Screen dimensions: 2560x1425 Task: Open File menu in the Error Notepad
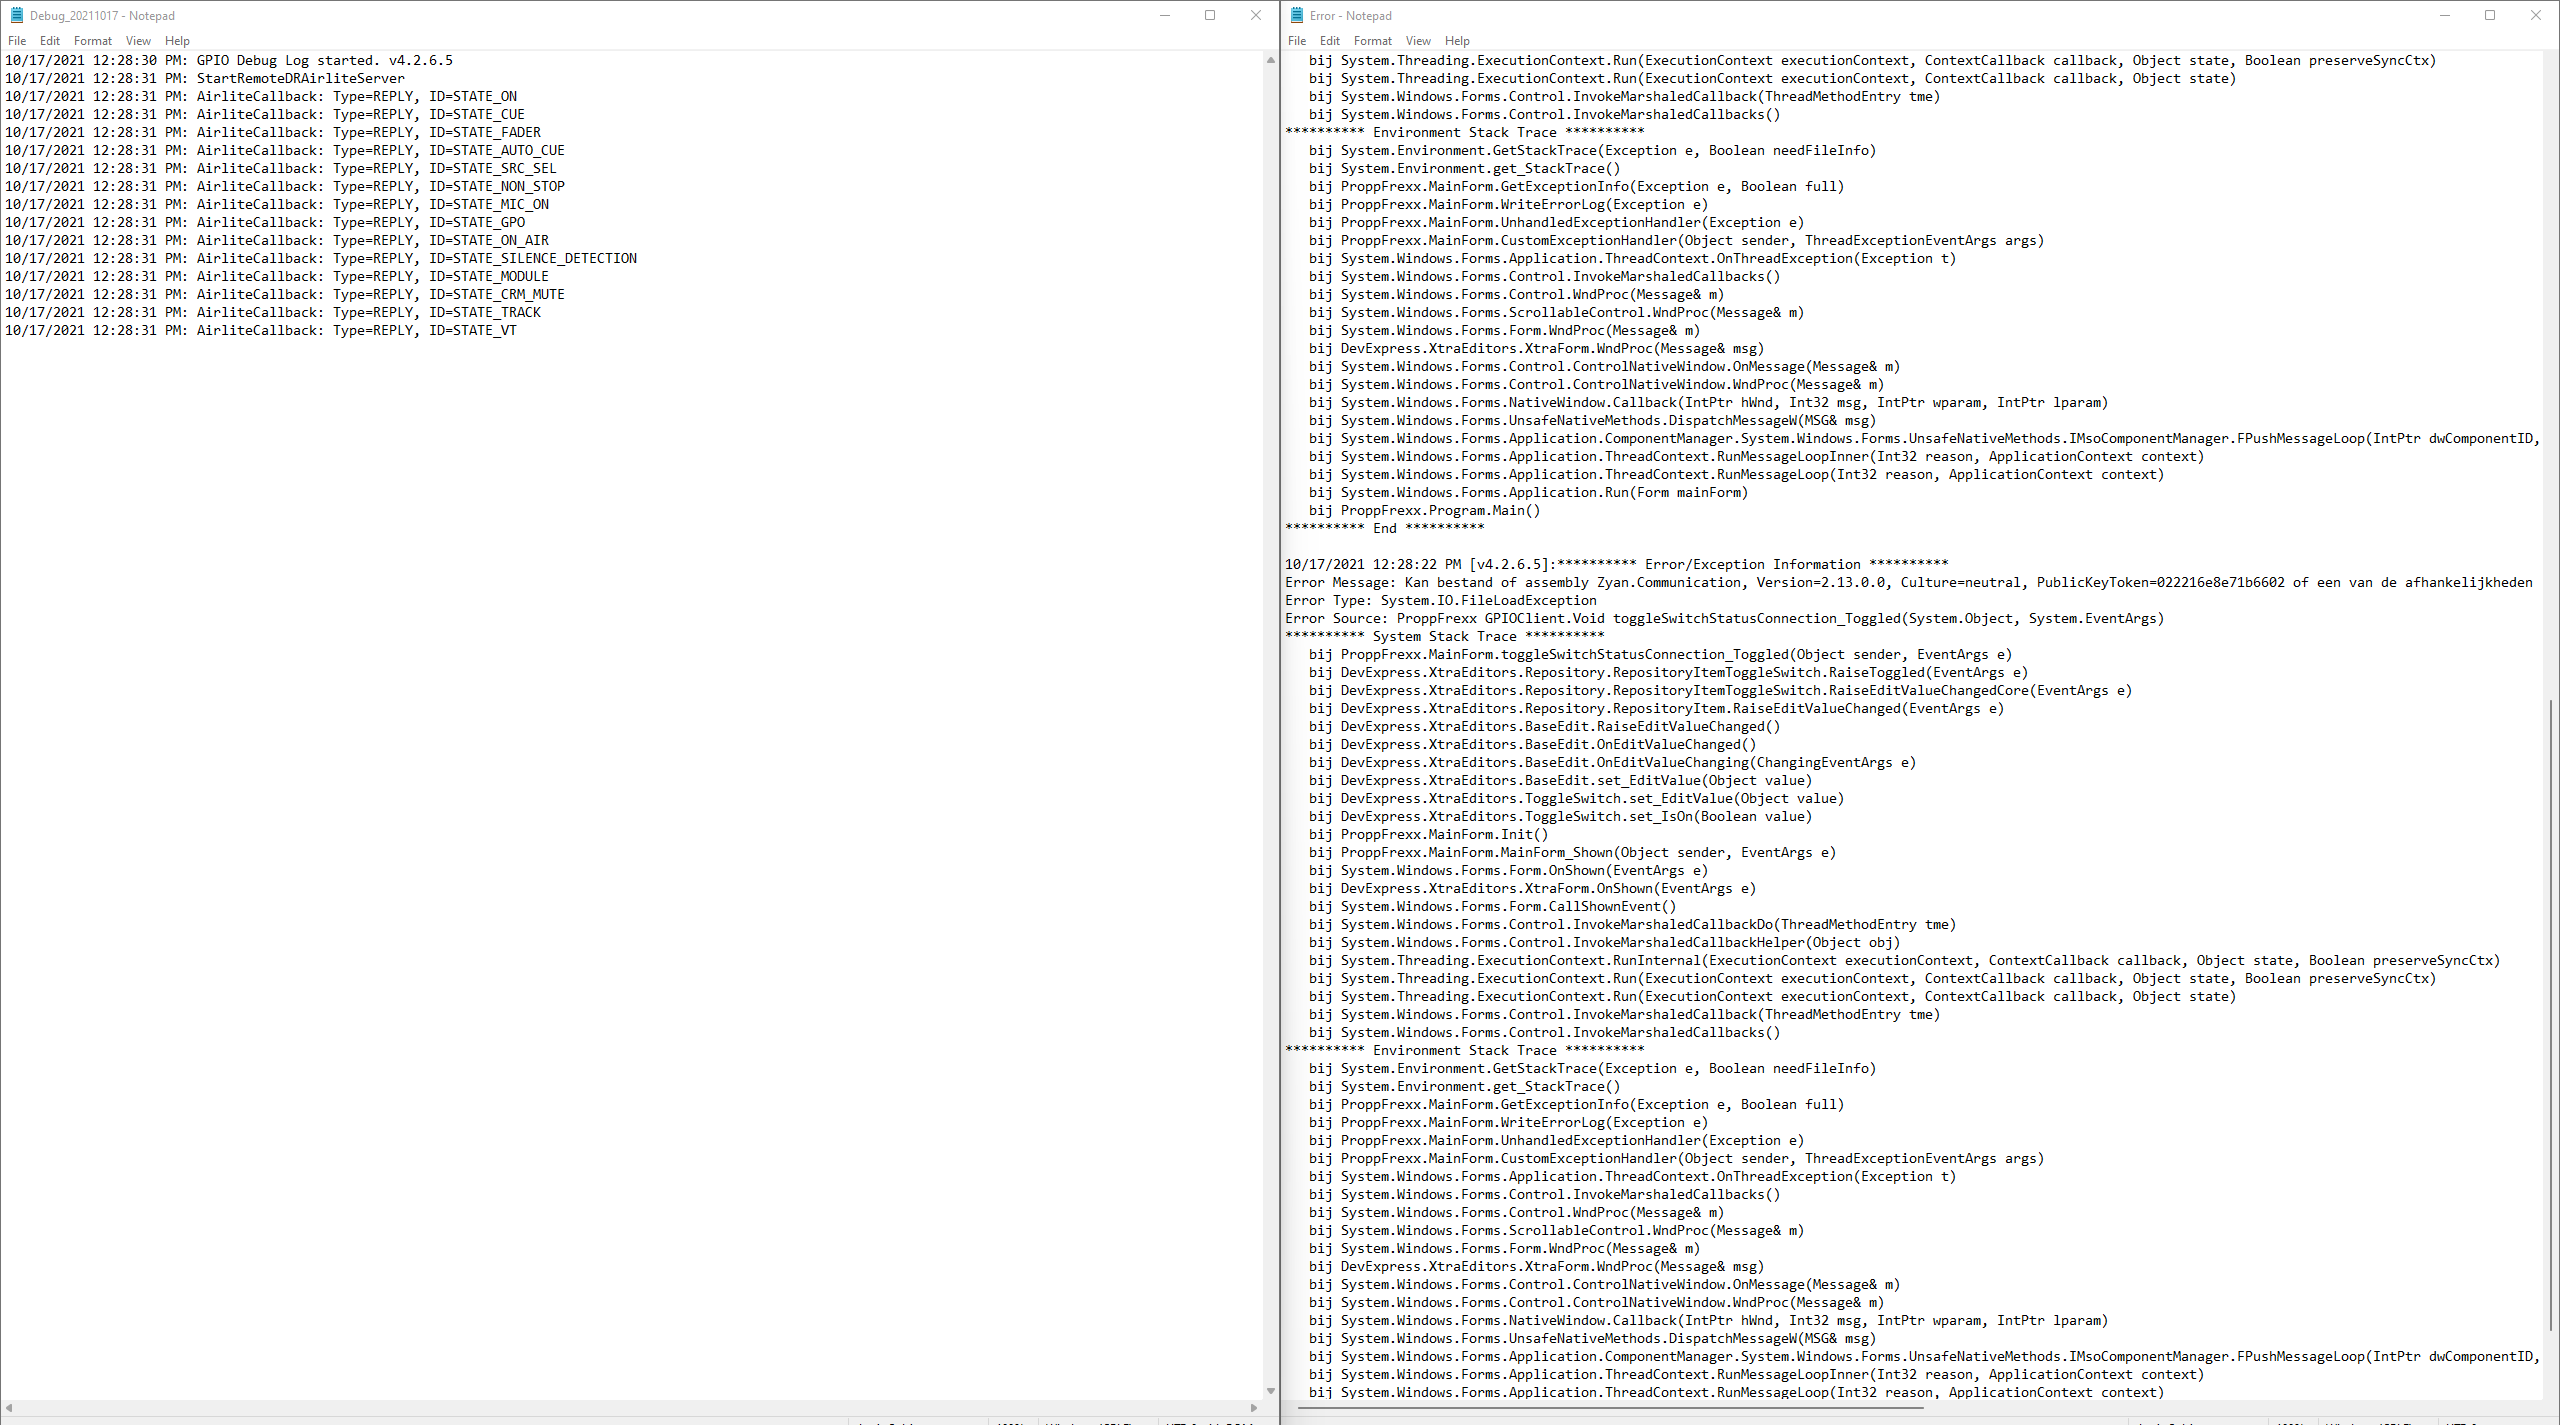[x=1297, y=41]
